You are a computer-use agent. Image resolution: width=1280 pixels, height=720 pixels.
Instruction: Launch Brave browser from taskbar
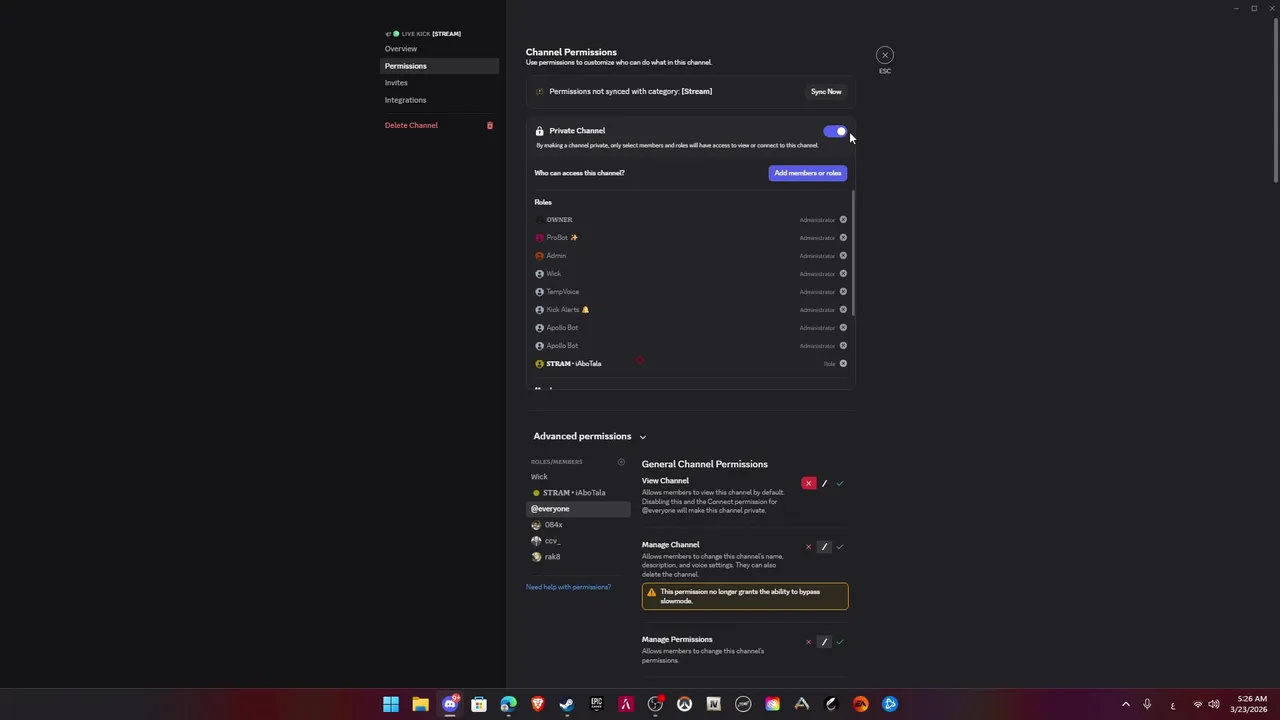point(538,704)
